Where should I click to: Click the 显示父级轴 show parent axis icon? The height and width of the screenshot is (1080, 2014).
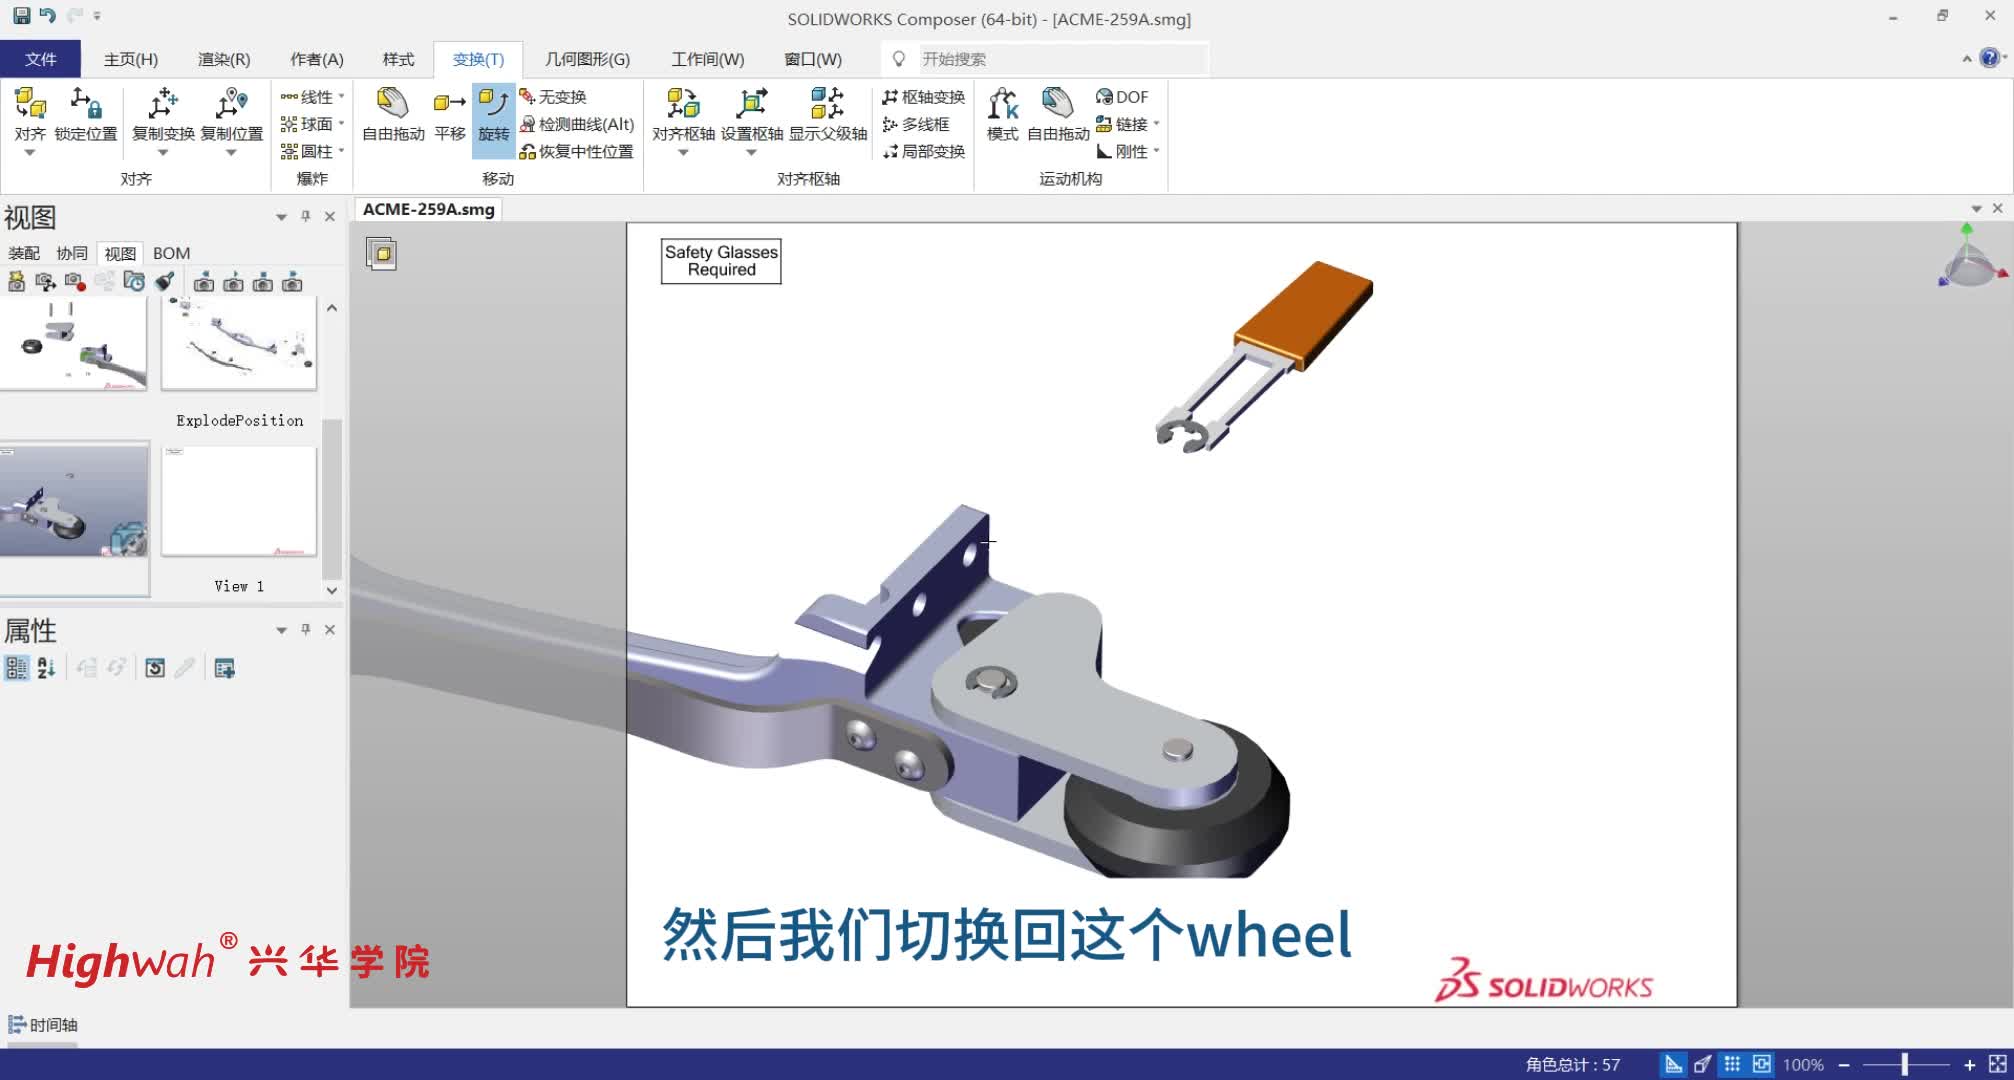(x=827, y=103)
